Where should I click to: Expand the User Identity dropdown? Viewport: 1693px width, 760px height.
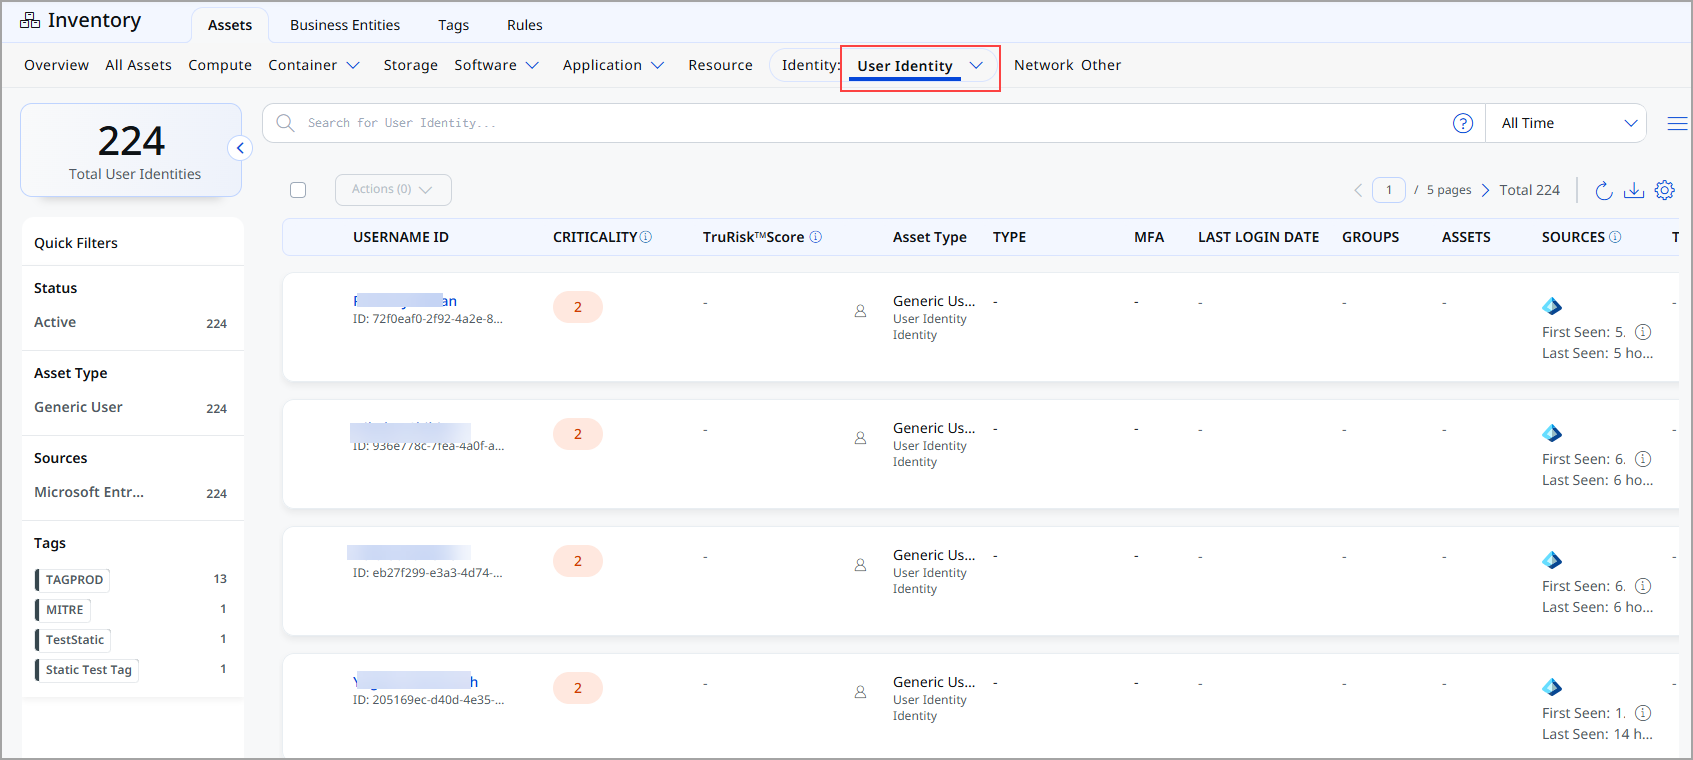coord(976,66)
